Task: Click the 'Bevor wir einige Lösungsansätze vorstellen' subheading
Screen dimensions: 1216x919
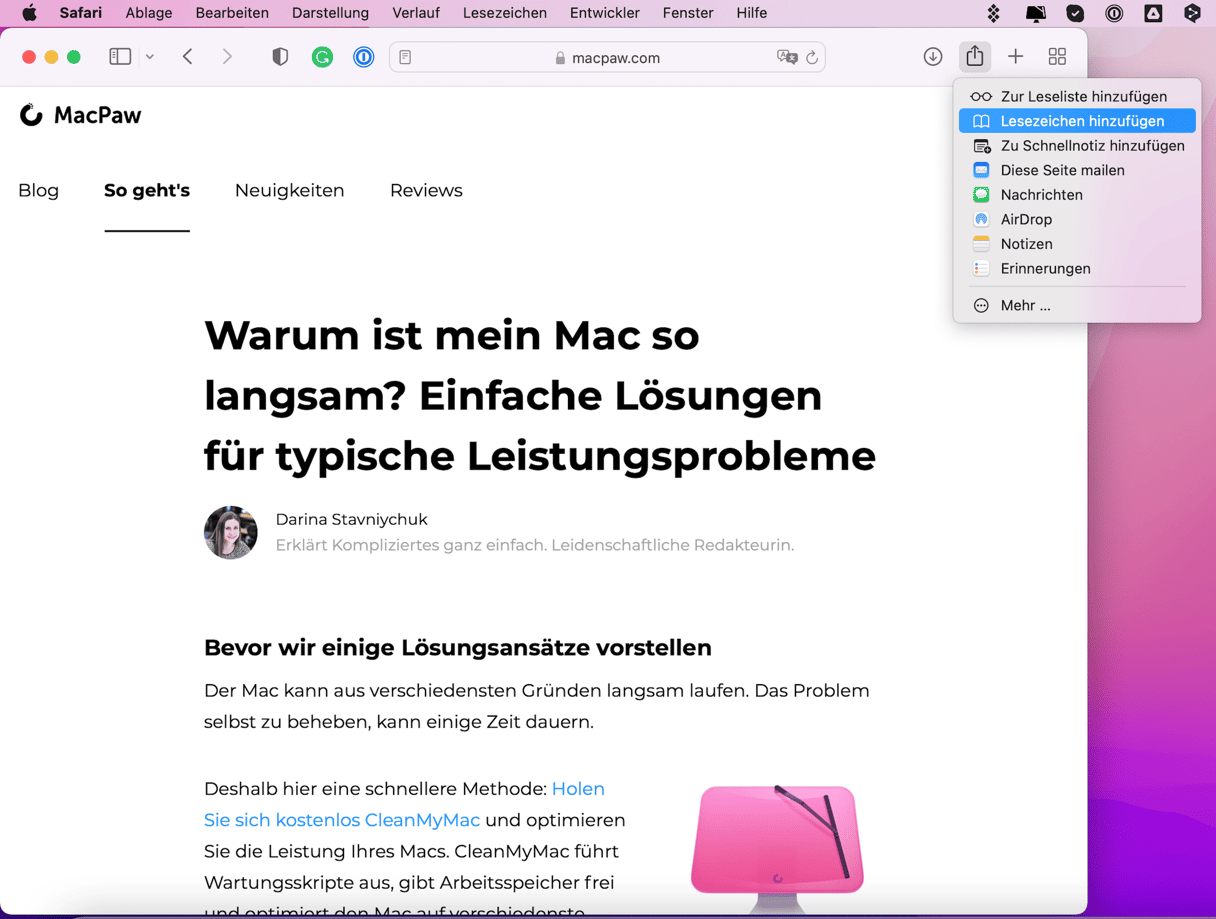Action: point(458,647)
